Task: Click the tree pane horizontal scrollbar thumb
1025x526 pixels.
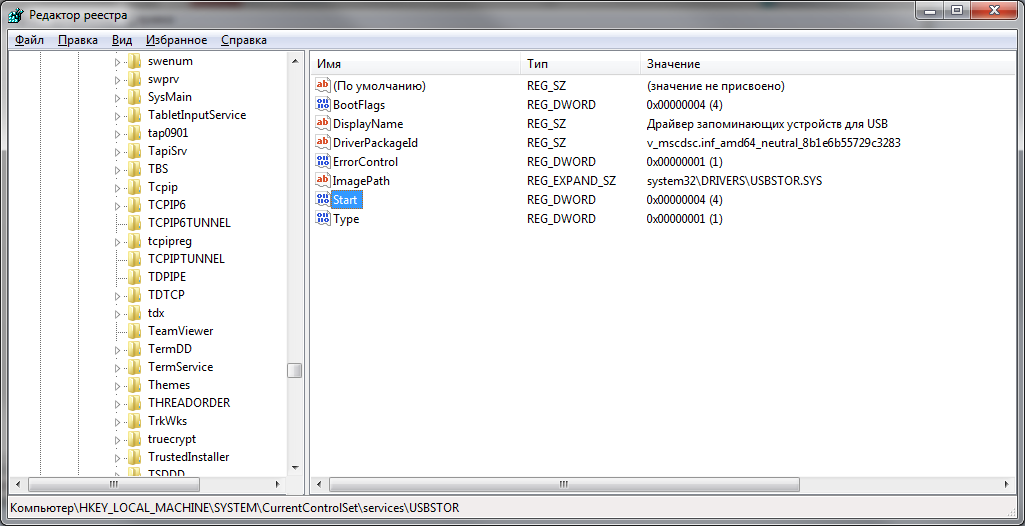Action: pyautogui.click(x=113, y=484)
